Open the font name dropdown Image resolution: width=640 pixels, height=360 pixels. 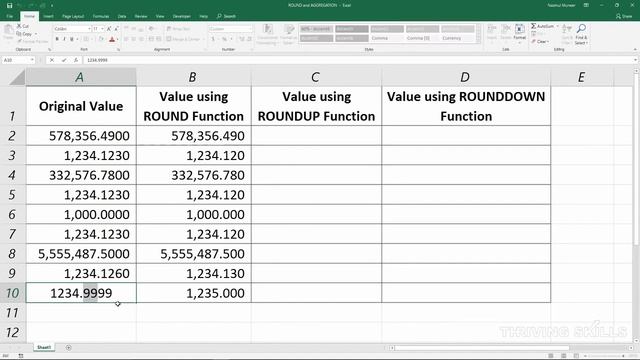(89, 29)
